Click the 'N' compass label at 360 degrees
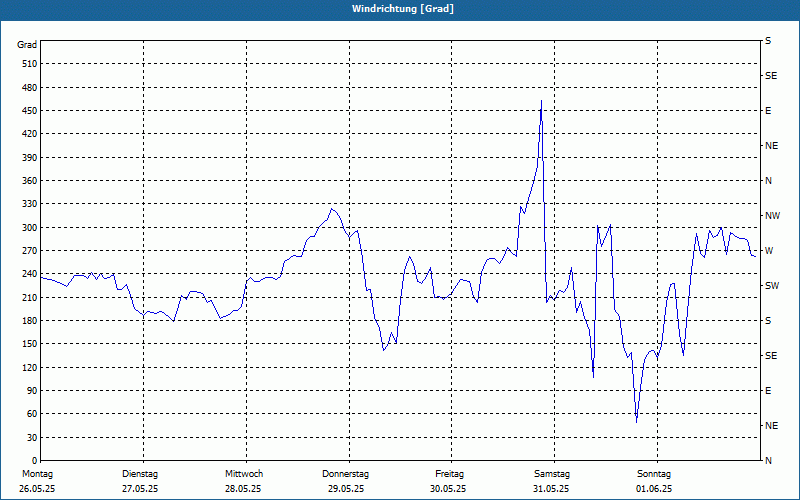Viewport: 800px width, 500px height. 768,181
